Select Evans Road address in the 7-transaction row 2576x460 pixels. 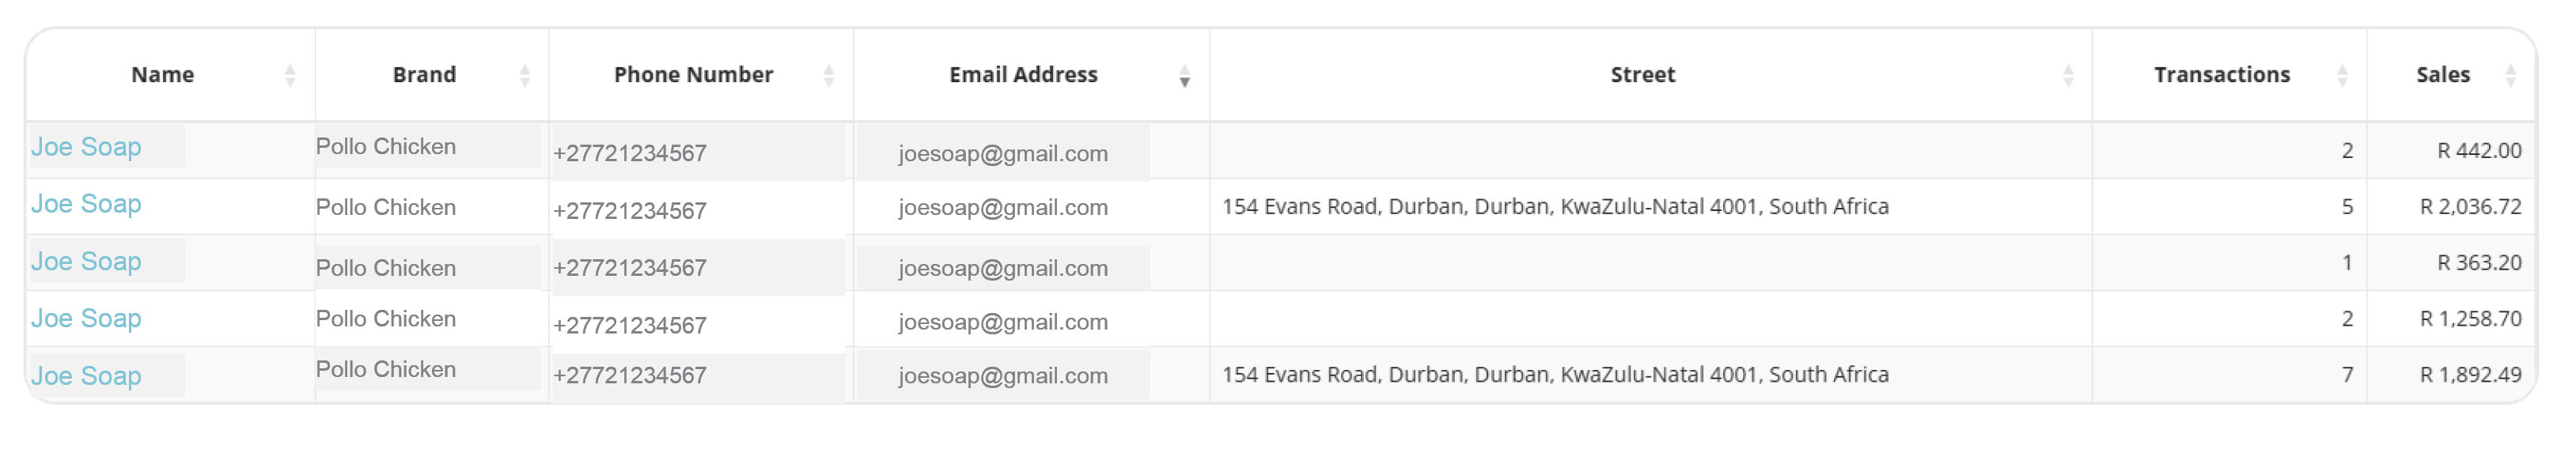pos(1555,375)
